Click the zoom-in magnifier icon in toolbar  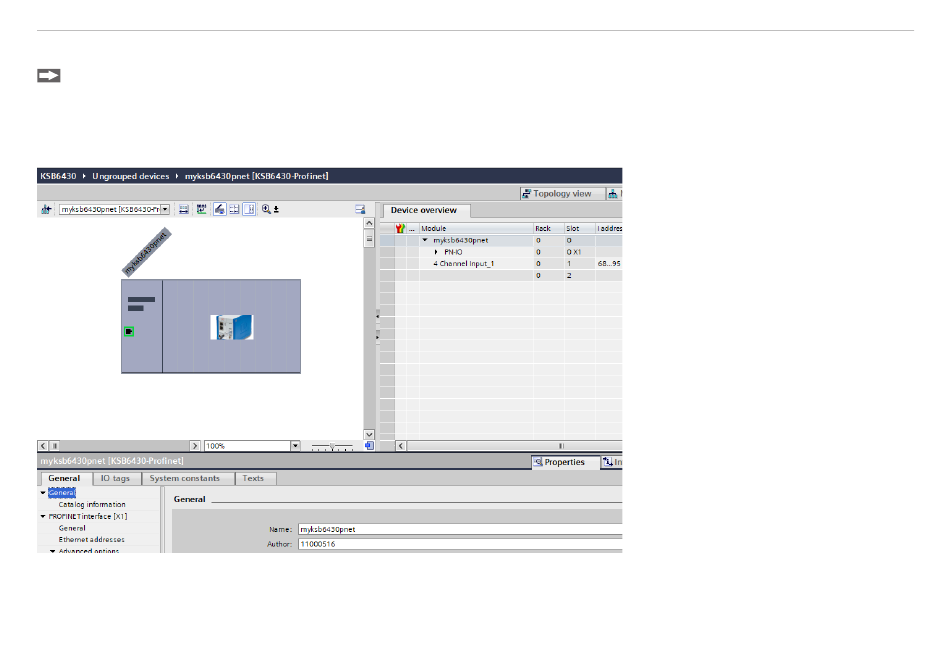coord(267,210)
